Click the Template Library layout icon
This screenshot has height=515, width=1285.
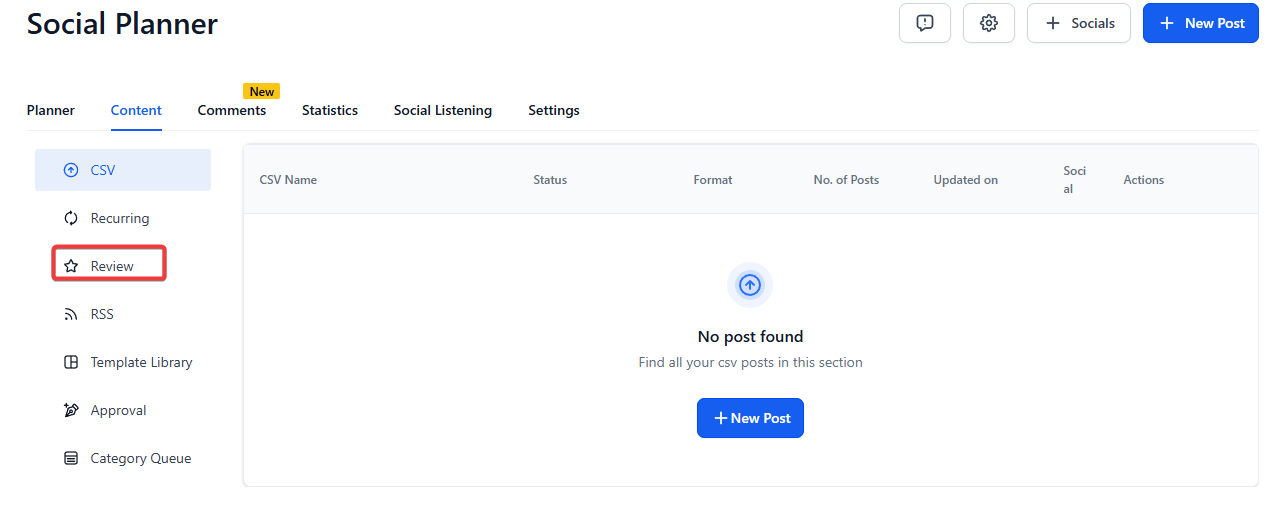[x=71, y=362]
